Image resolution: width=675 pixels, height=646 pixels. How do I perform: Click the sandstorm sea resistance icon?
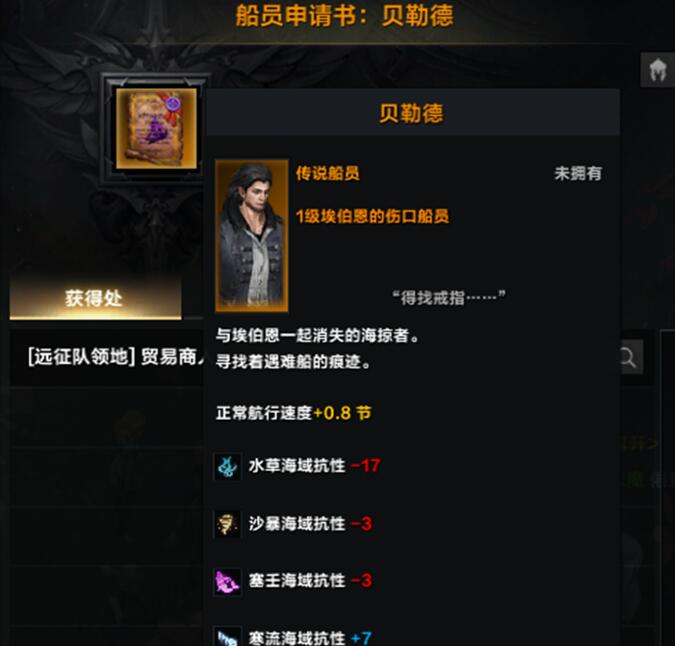pyautogui.click(x=227, y=524)
